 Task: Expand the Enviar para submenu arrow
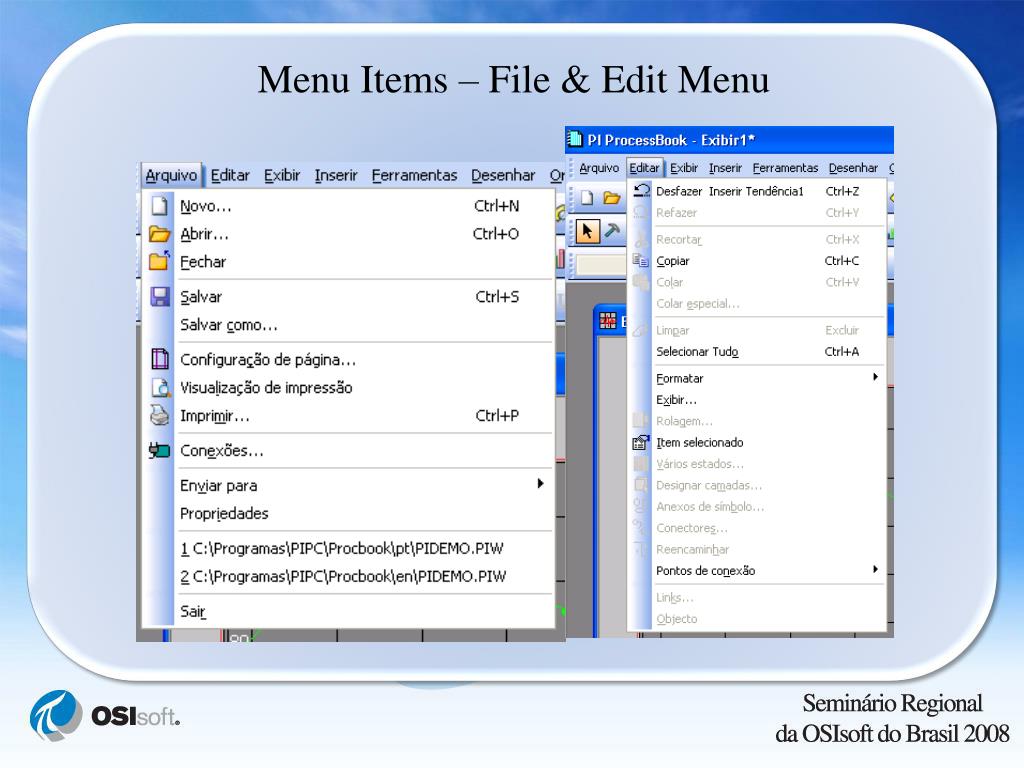[540, 483]
